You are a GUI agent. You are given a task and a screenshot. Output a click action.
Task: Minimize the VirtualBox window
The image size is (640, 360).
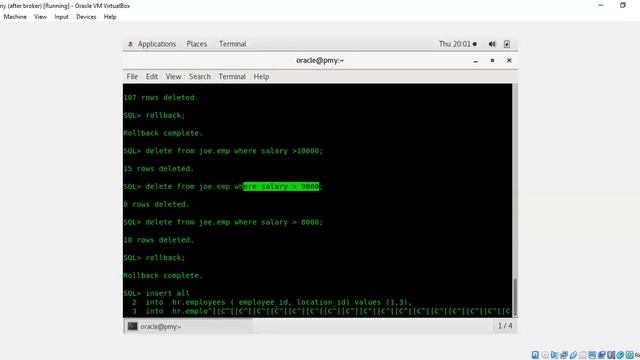601,5
